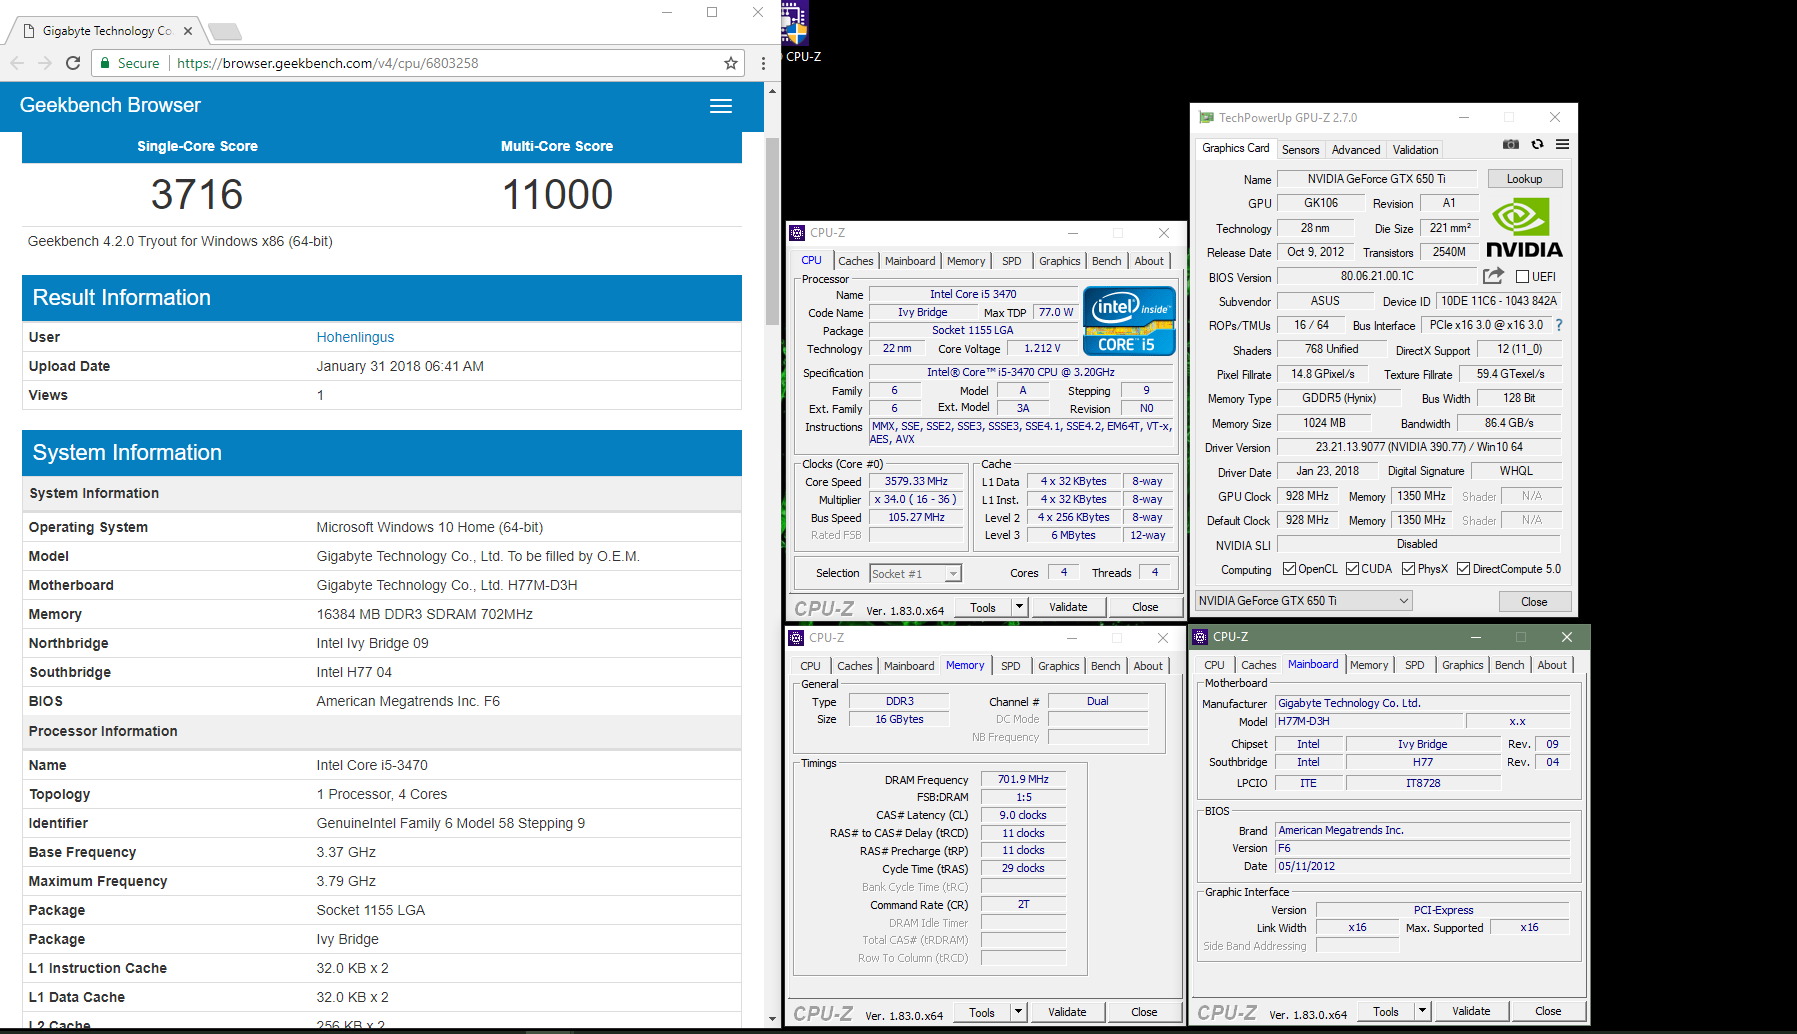Select Caches tab in CPU-Z CPU window
The width and height of the screenshot is (1797, 1034).
[x=856, y=261]
